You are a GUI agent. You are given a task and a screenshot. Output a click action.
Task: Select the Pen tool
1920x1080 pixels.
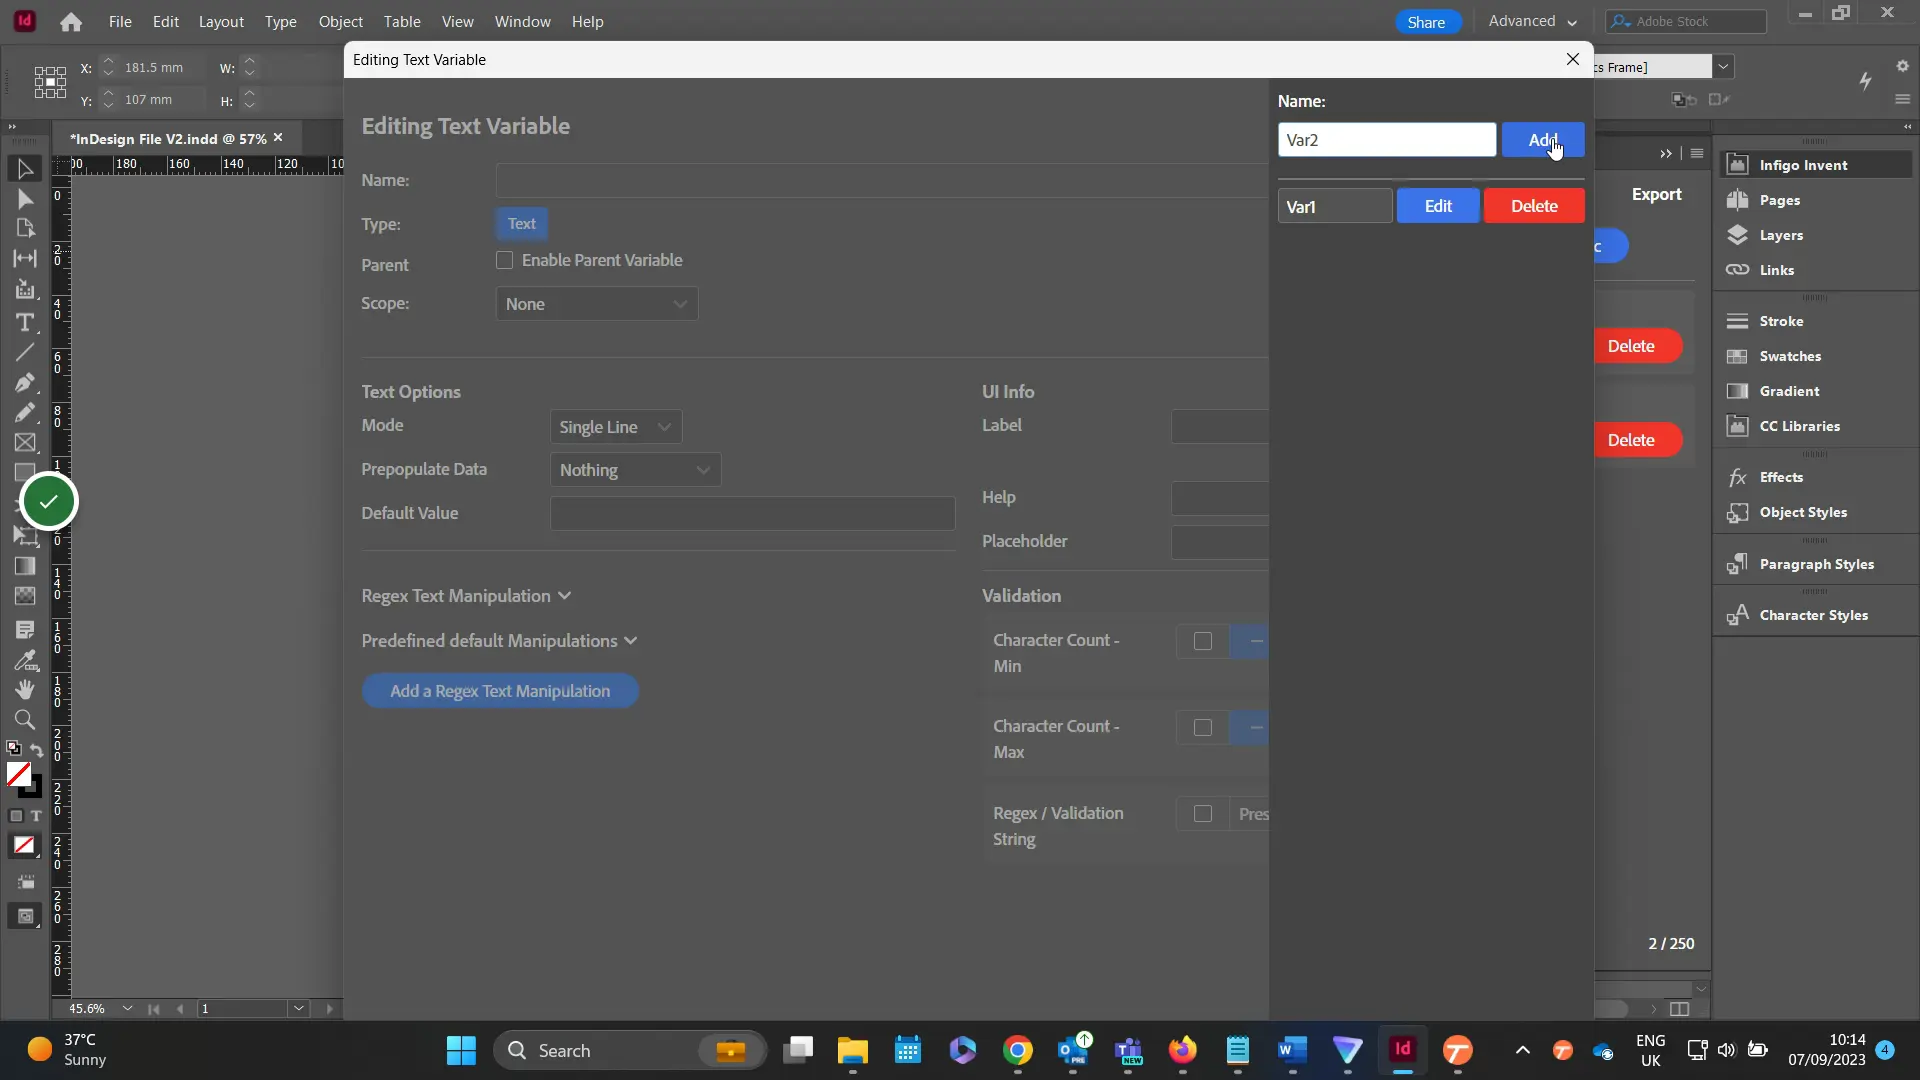pyautogui.click(x=25, y=383)
